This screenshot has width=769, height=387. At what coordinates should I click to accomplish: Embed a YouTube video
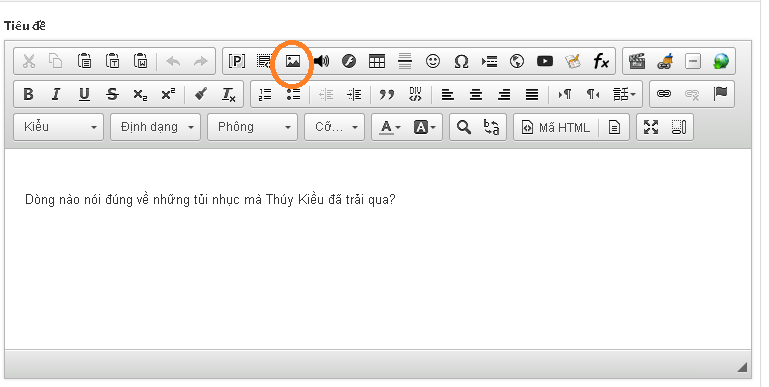point(545,61)
